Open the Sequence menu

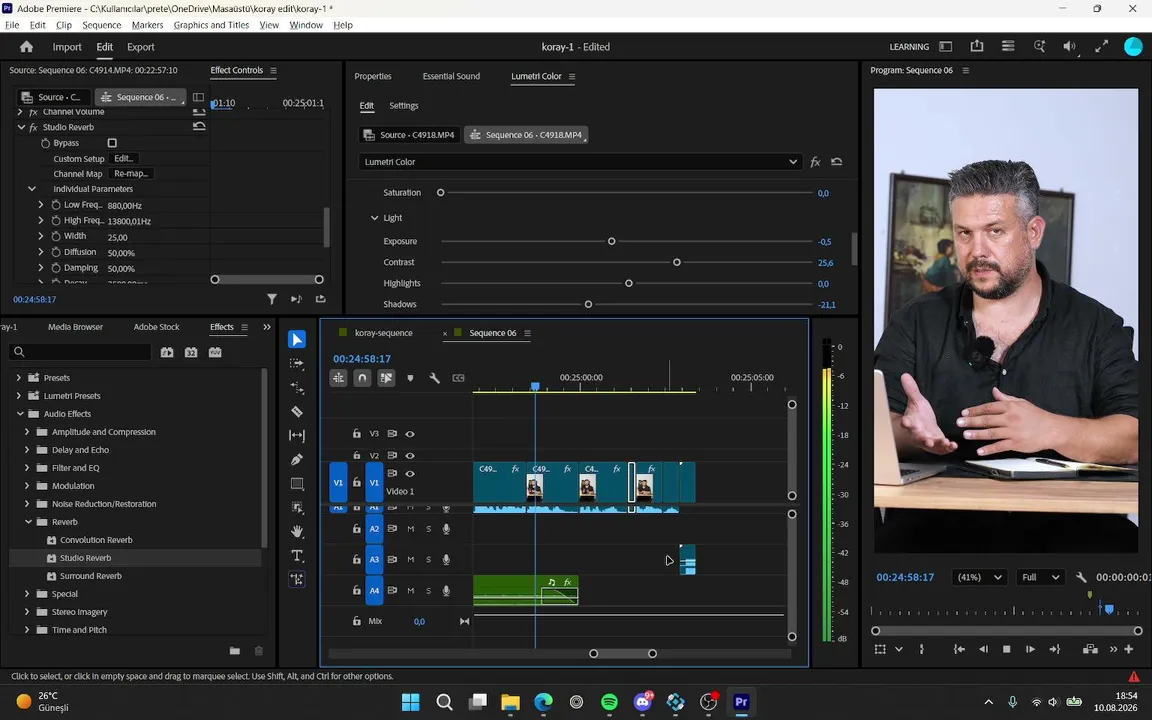coord(101,25)
